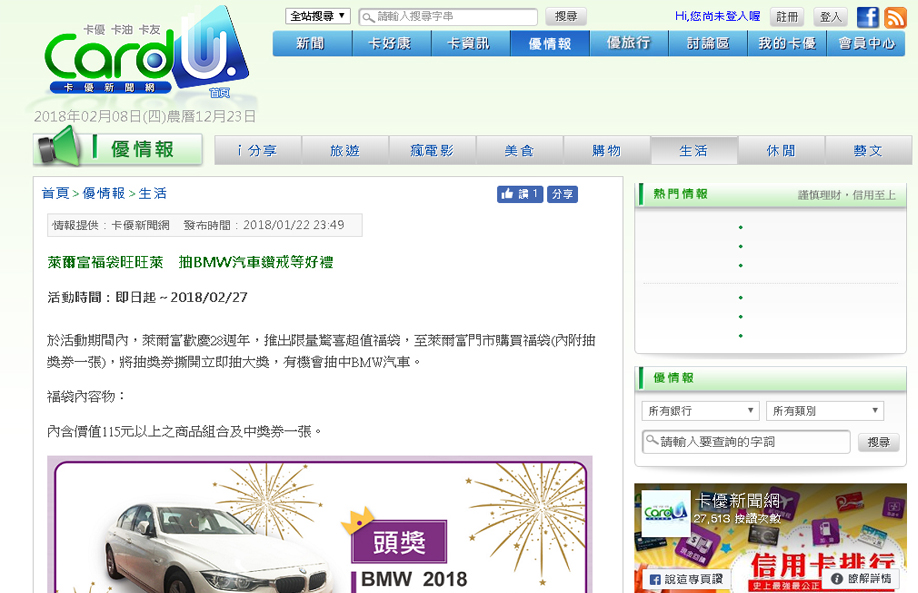Image resolution: width=918 pixels, height=593 pixels.
Task: Open the 卡好康 menu
Action: pos(392,43)
